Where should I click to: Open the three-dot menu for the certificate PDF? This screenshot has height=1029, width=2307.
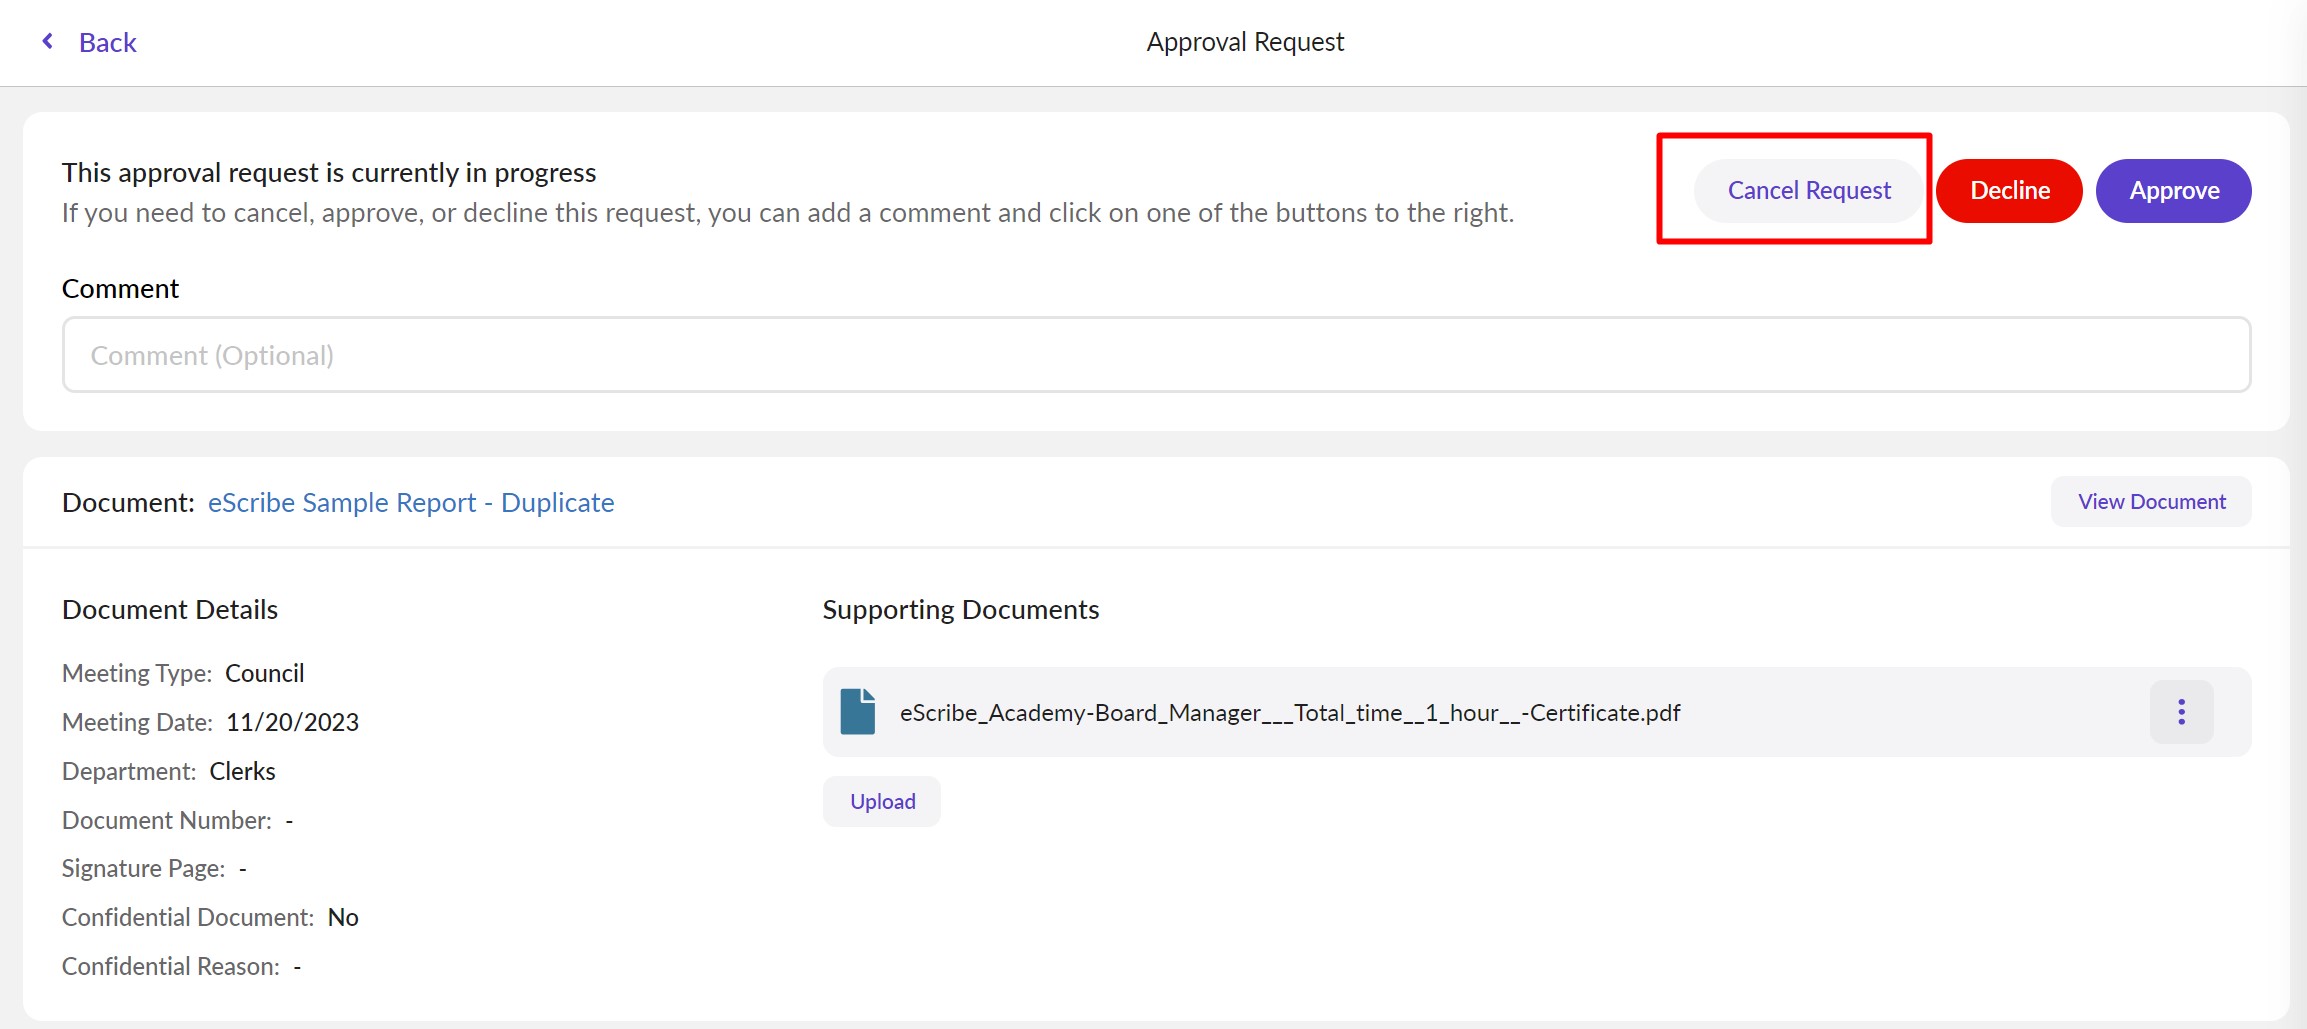pyautogui.click(x=2181, y=712)
